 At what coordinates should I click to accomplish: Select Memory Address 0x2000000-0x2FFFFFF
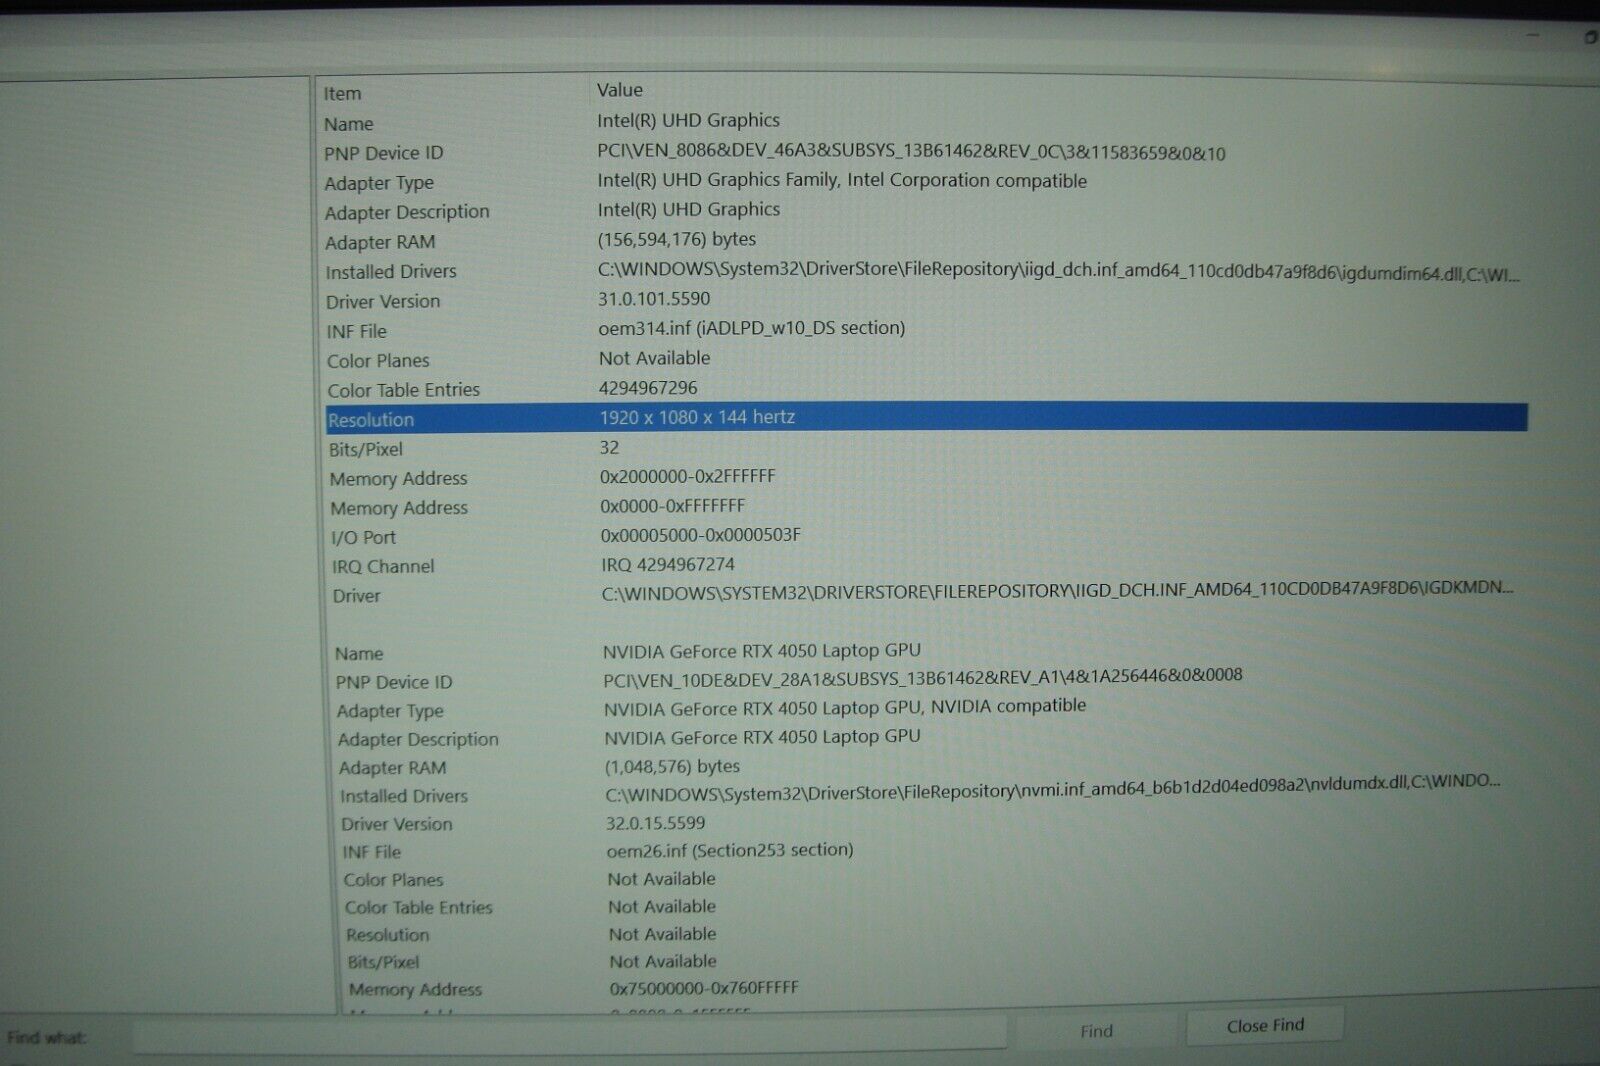click(688, 477)
